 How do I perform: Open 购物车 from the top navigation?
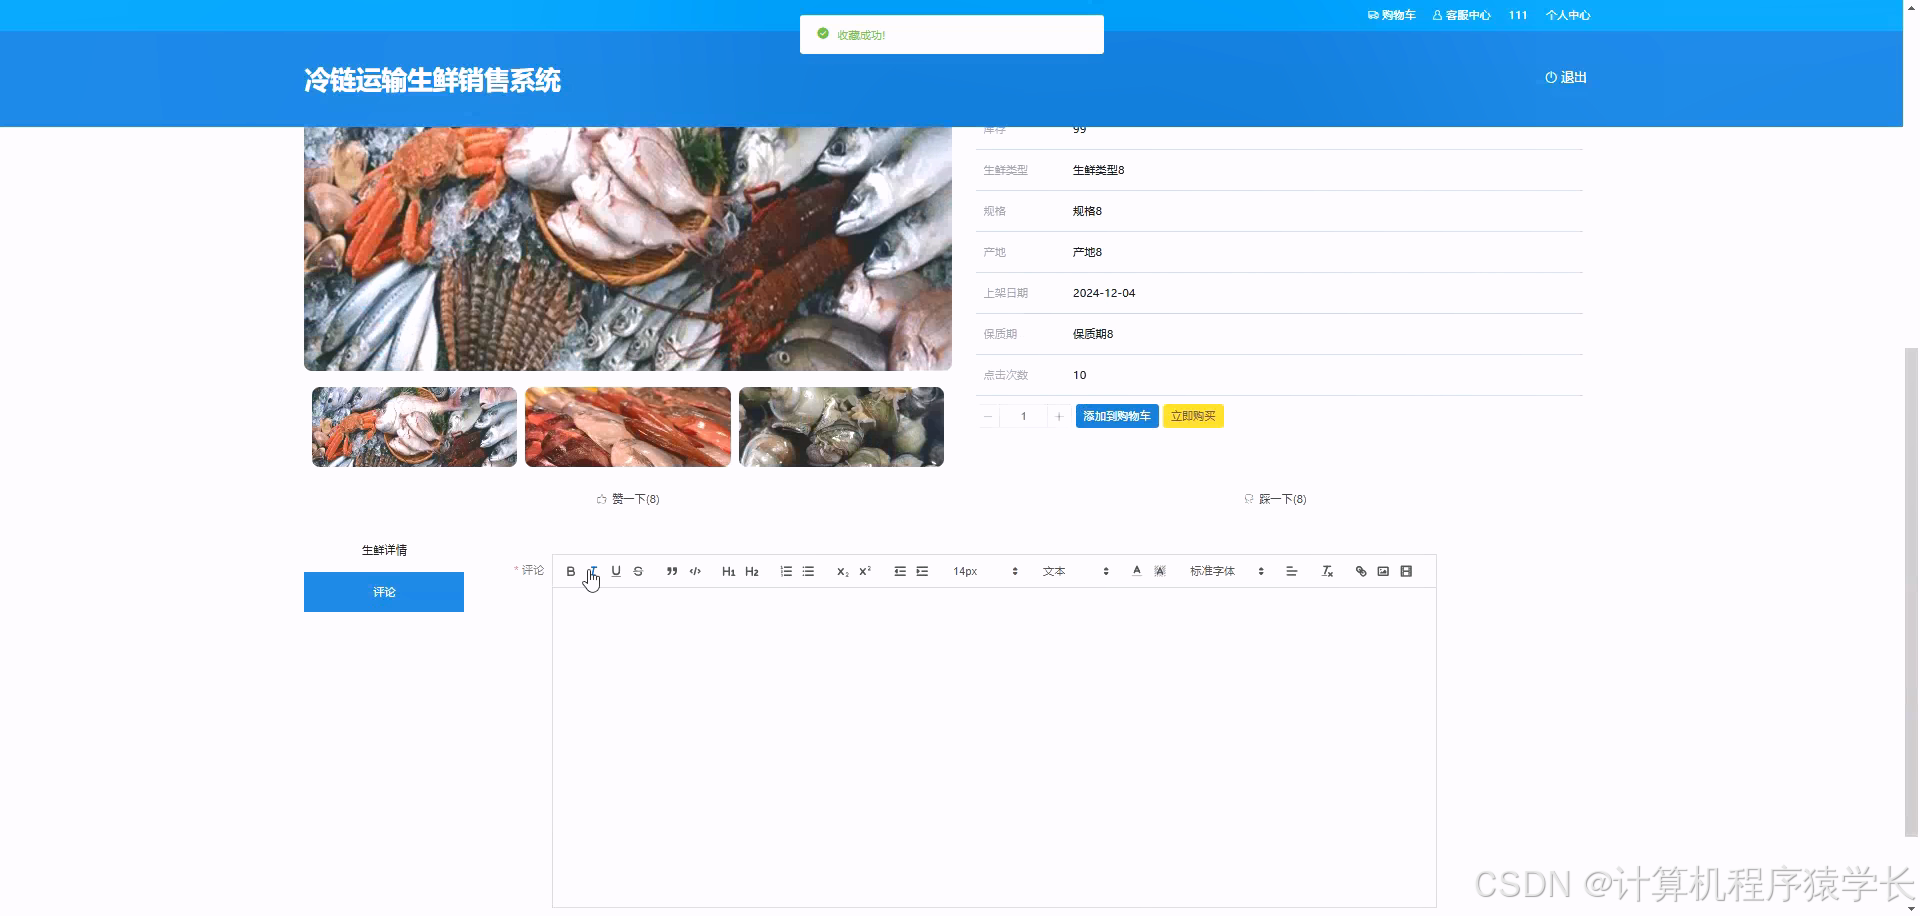click(x=1392, y=15)
